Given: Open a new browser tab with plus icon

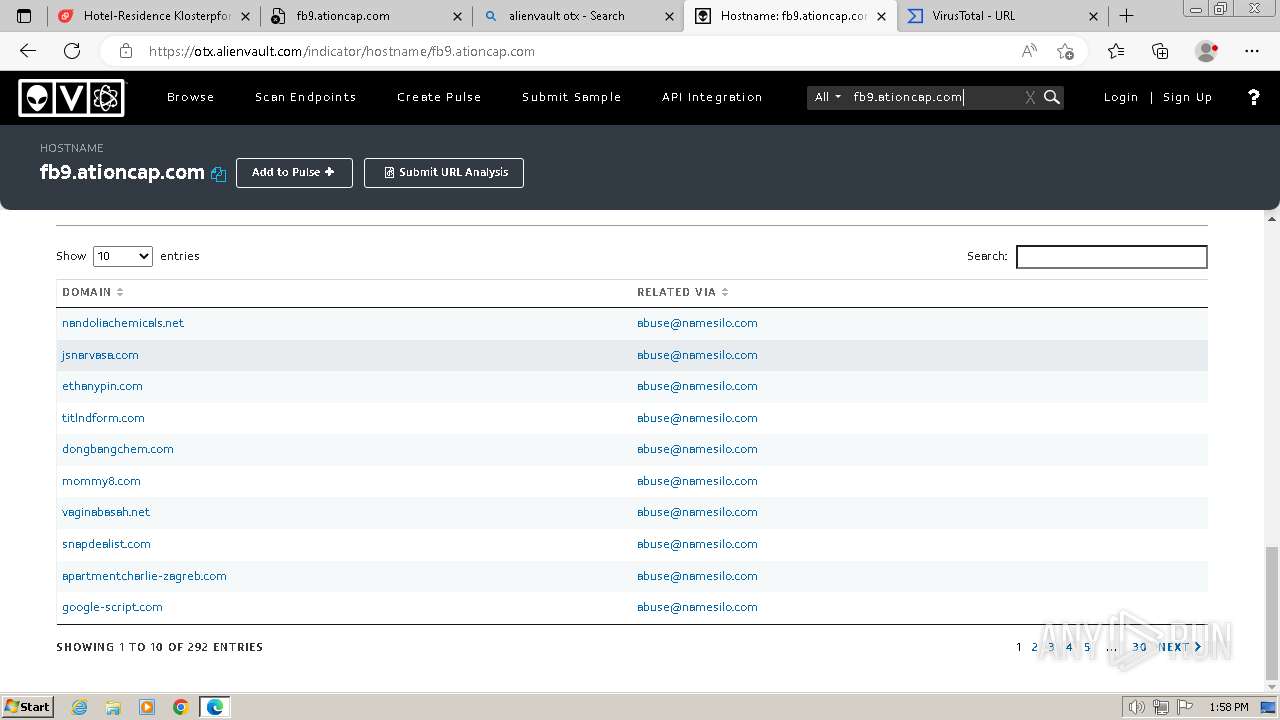Looking at the screenshot, I should point(1126,15).
